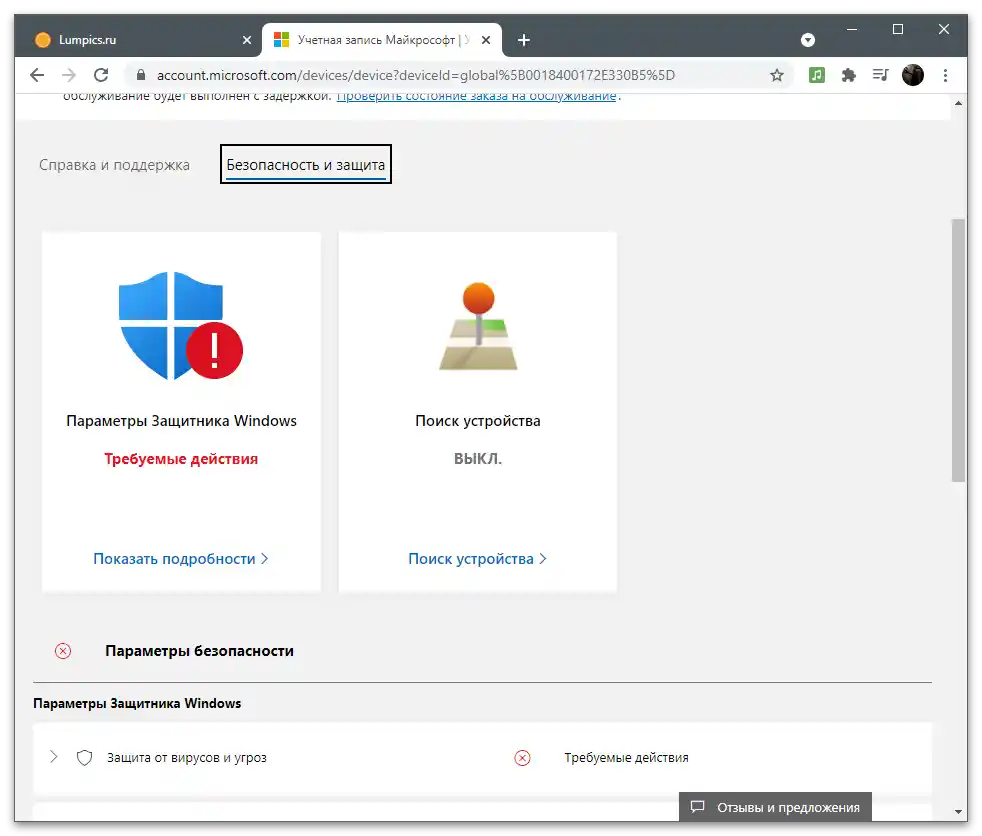The image size is (982, 836).
Task: Click the red X status icon in the virus protection row
Action: (x=522, y=758)
